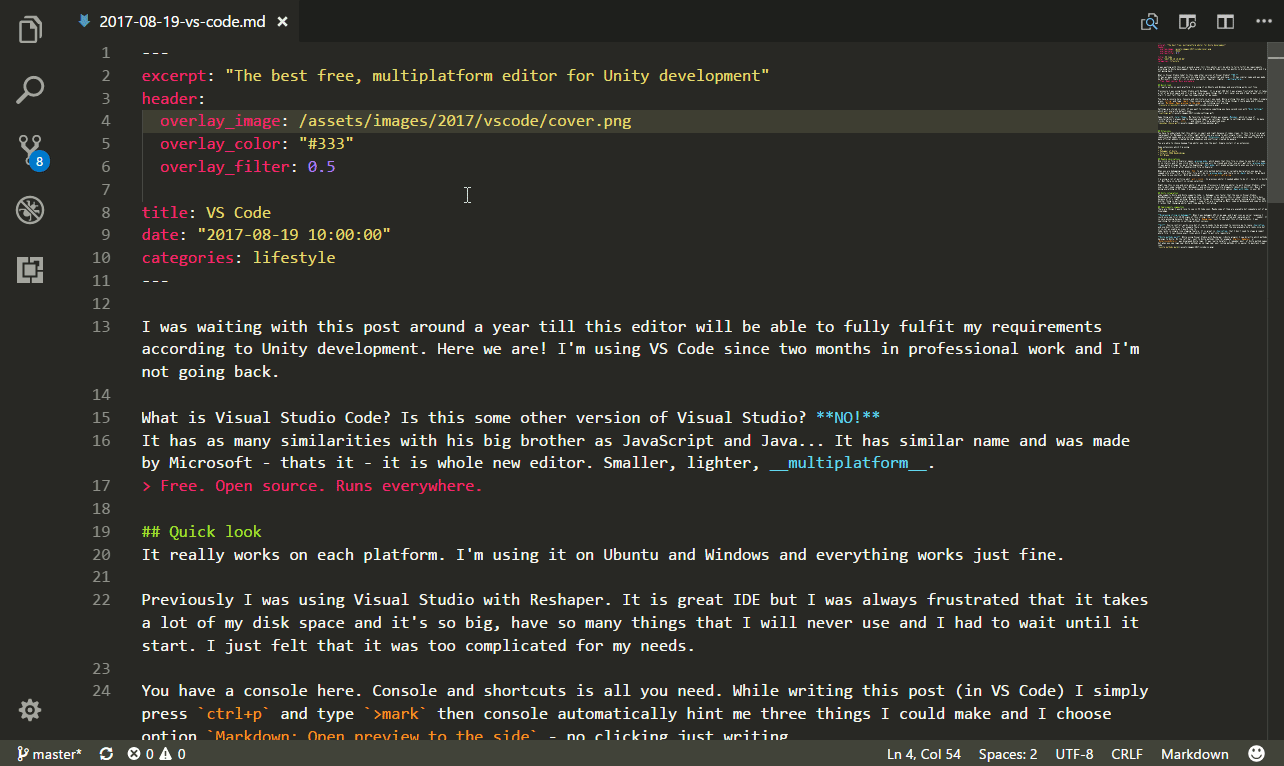Click the text 'What is Visual Studio Code?'
The image size is (1284, 766).
pos(266,417)
